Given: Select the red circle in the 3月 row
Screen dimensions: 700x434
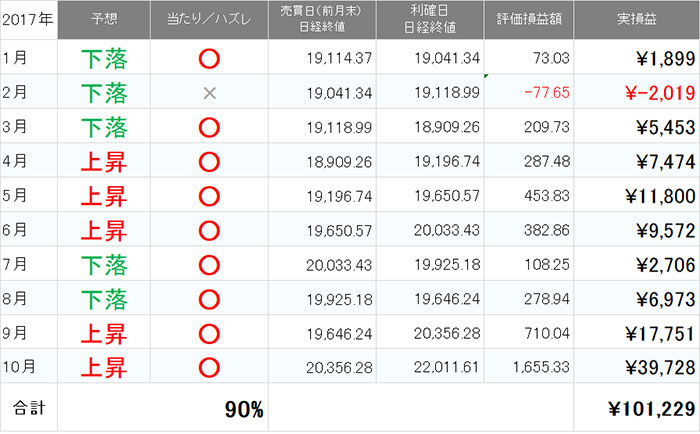Looking at the screenshot, I should 209,128.
